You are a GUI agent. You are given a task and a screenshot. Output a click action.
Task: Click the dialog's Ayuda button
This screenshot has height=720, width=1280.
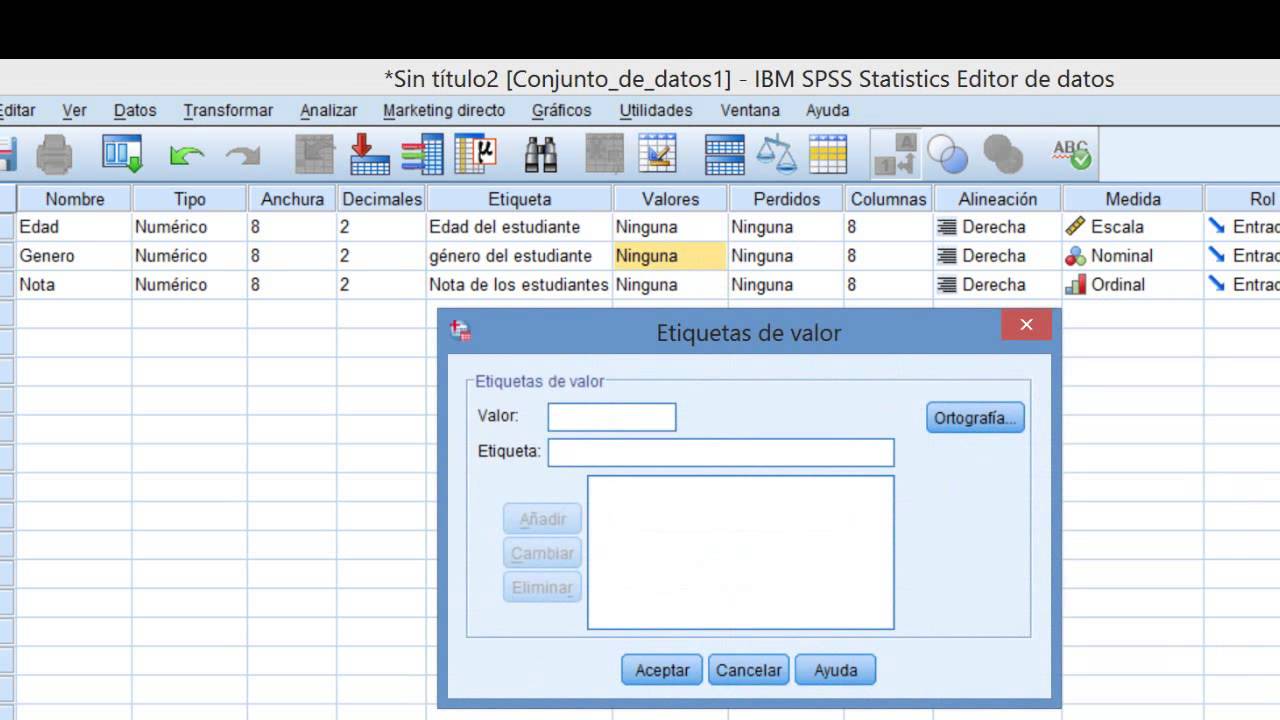click(x=835, y=670)
